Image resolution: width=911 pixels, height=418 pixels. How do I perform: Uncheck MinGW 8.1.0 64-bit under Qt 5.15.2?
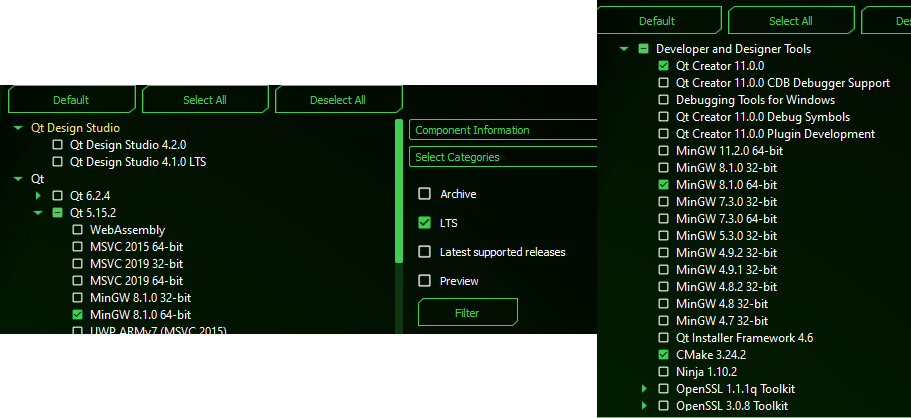tap(77, 315)
